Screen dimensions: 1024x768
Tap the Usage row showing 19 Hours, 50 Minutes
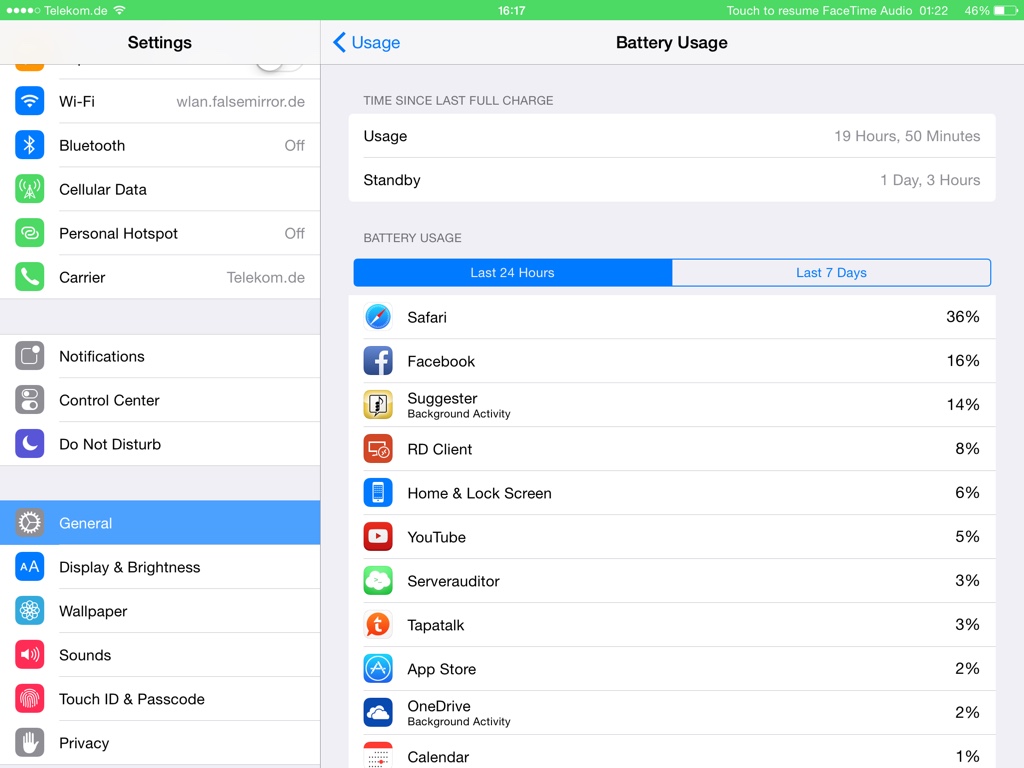click(x=672, y=136)
